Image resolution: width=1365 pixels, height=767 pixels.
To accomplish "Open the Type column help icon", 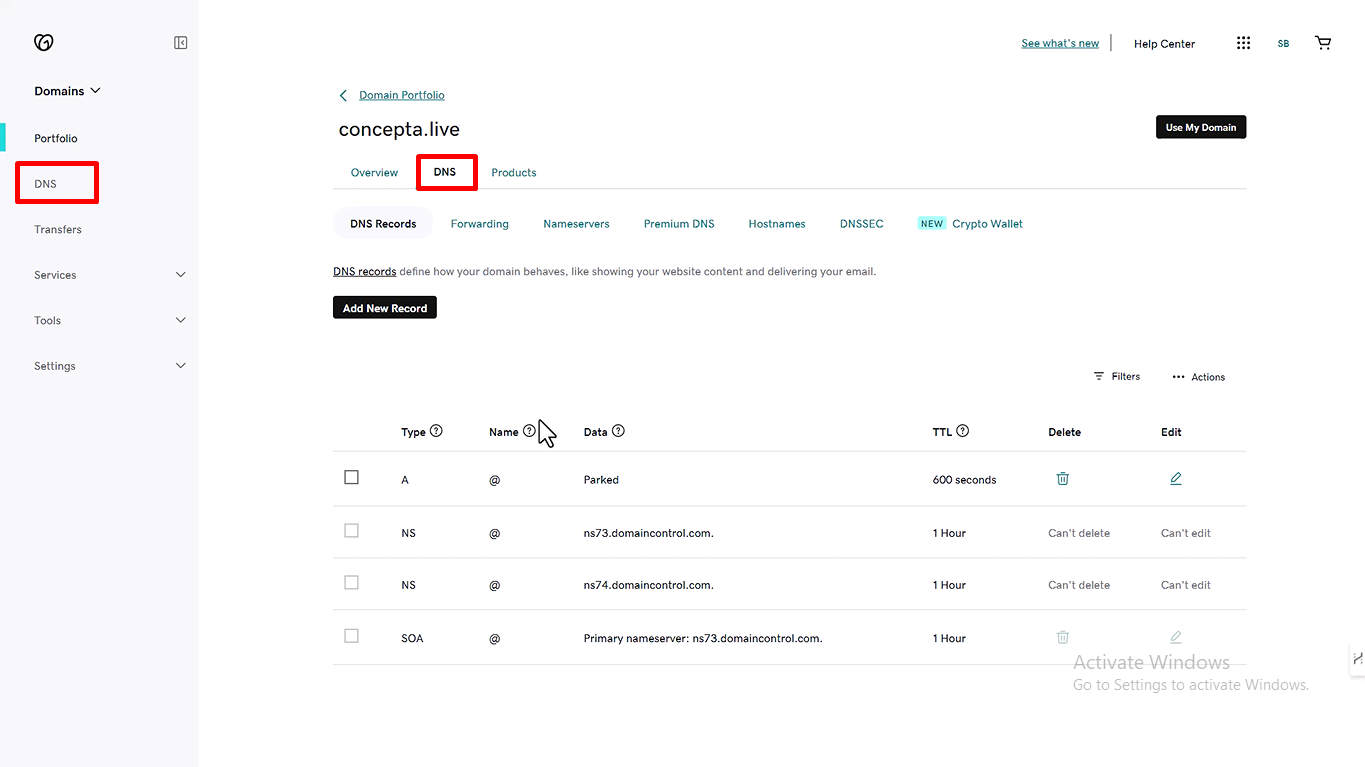I will coord(436,431).
